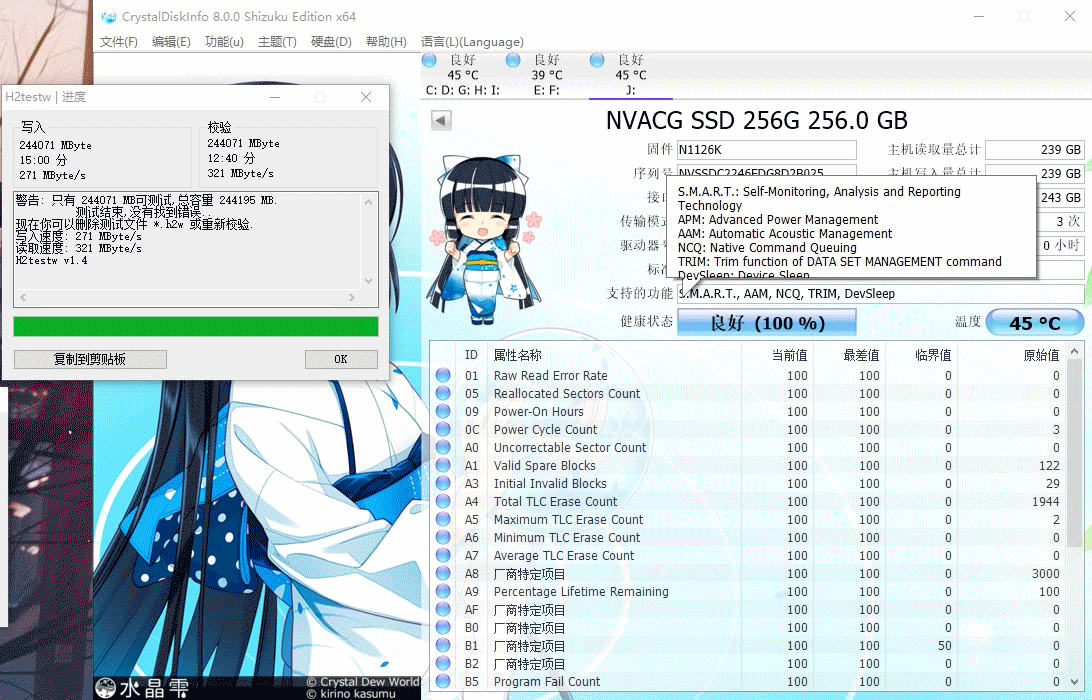Click the 45 °C temperature button
This screenshot has width=1092, height=700.
point(1034,322)
